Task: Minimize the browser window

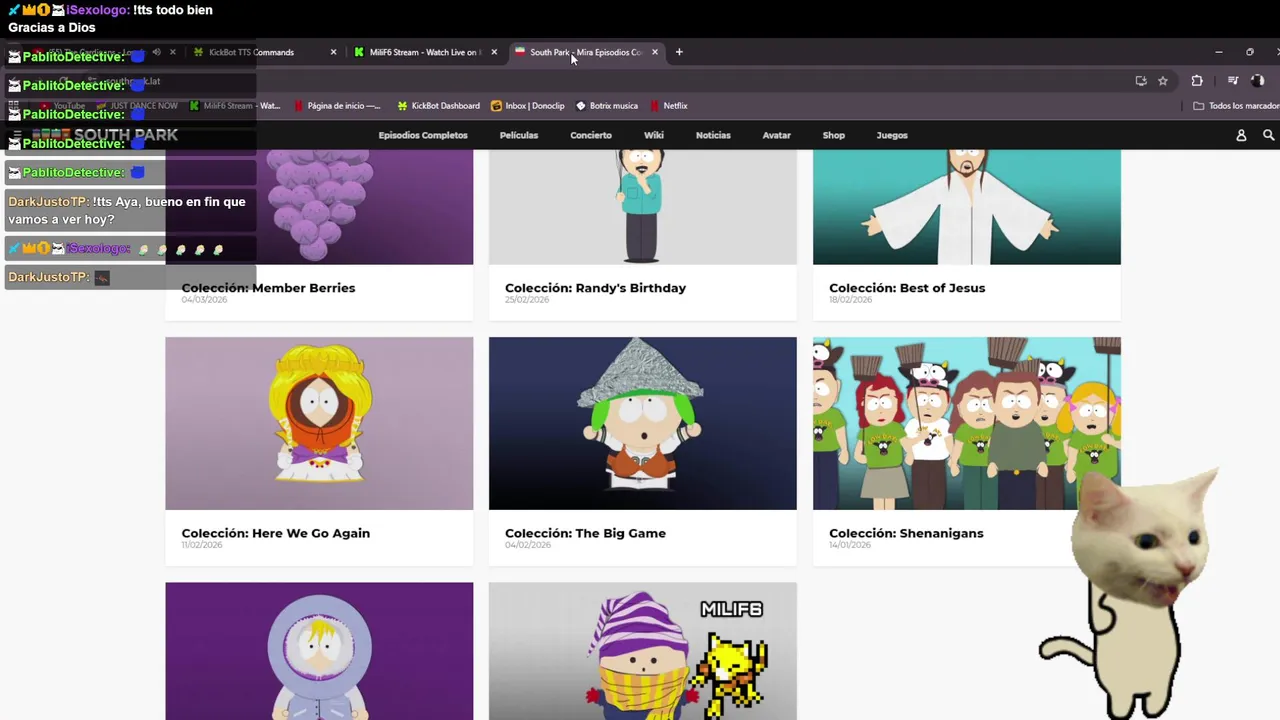Action: click(x=1218, y=52)
